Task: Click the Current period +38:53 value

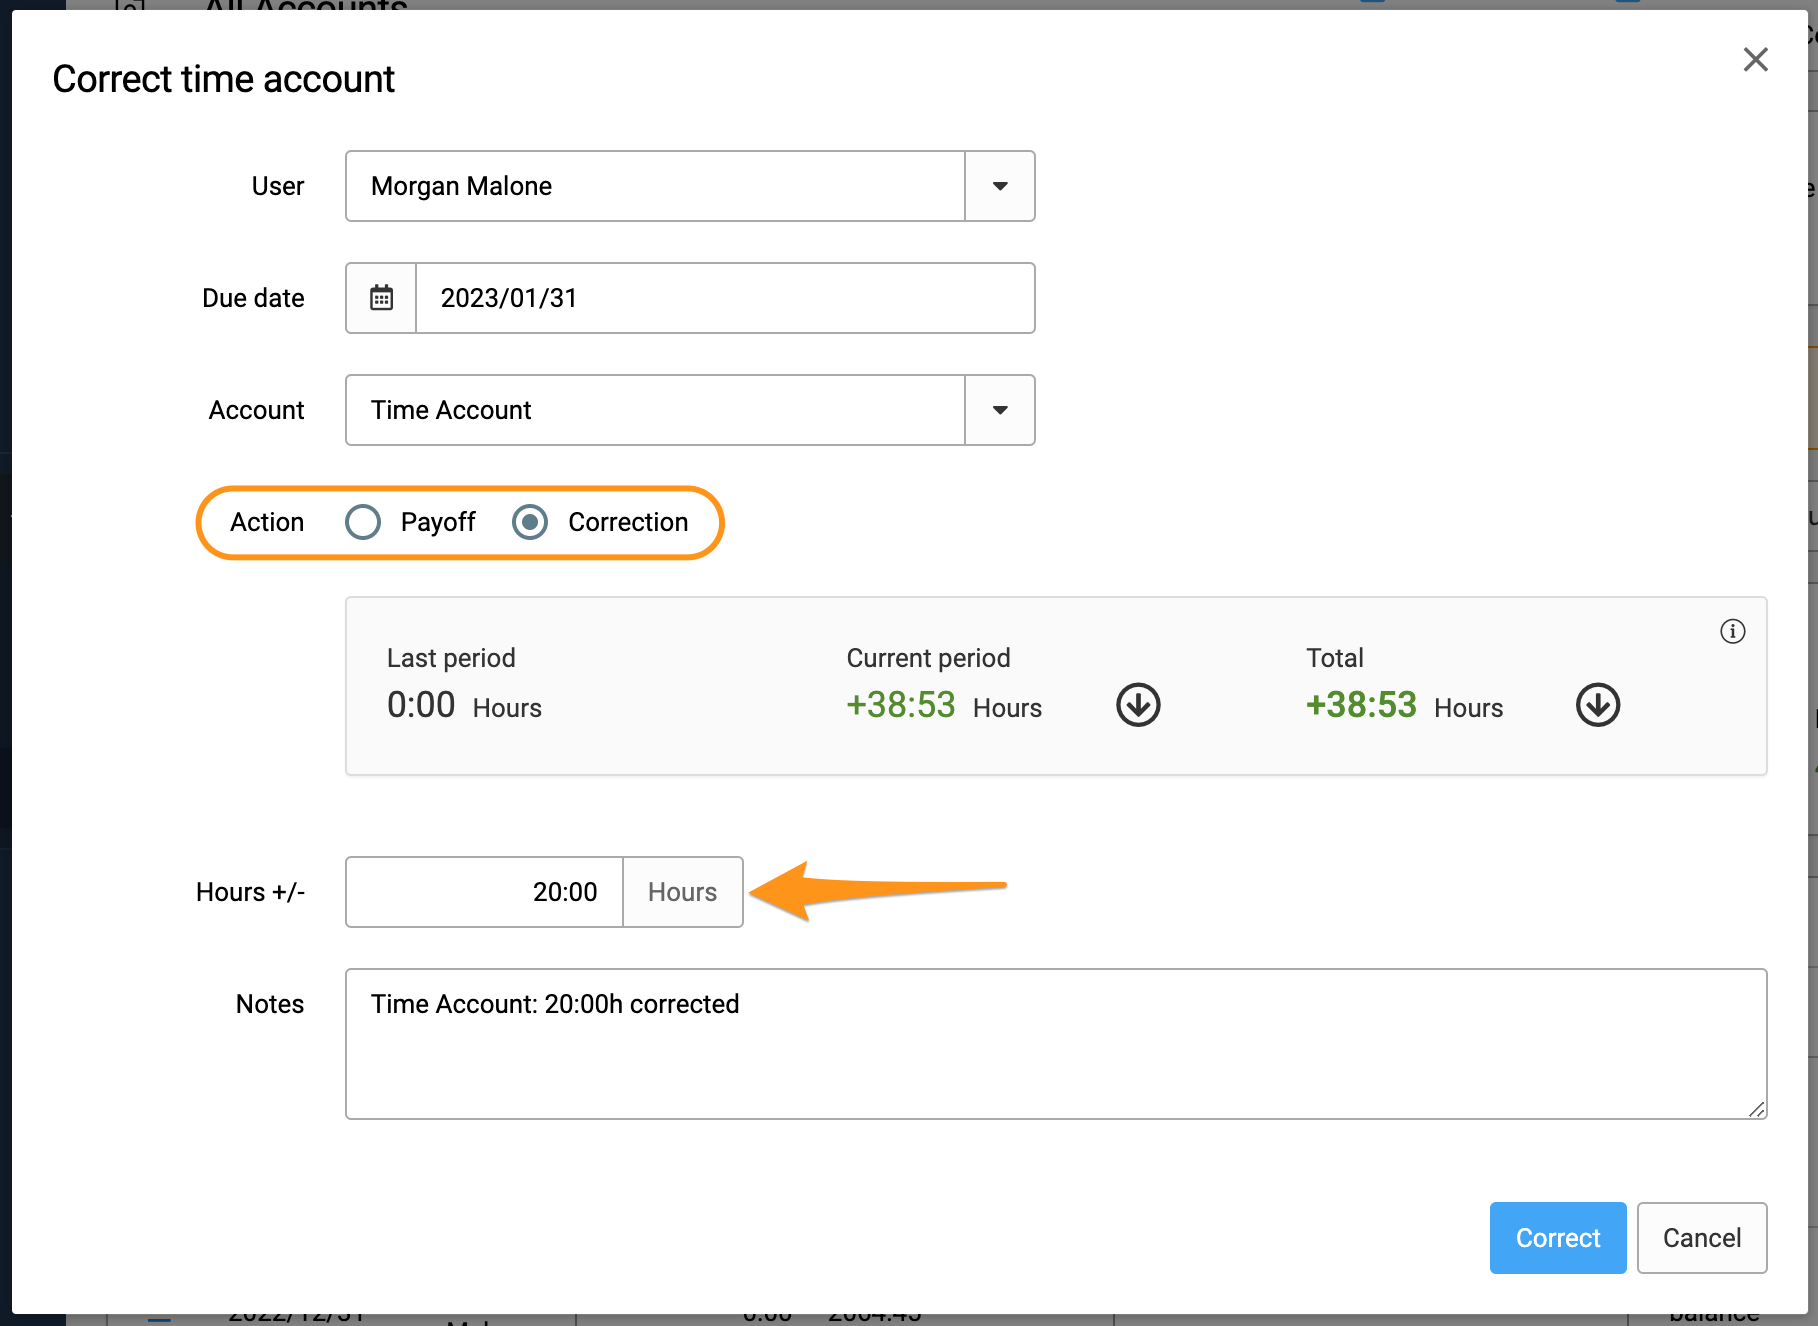Action: [901, 705]
